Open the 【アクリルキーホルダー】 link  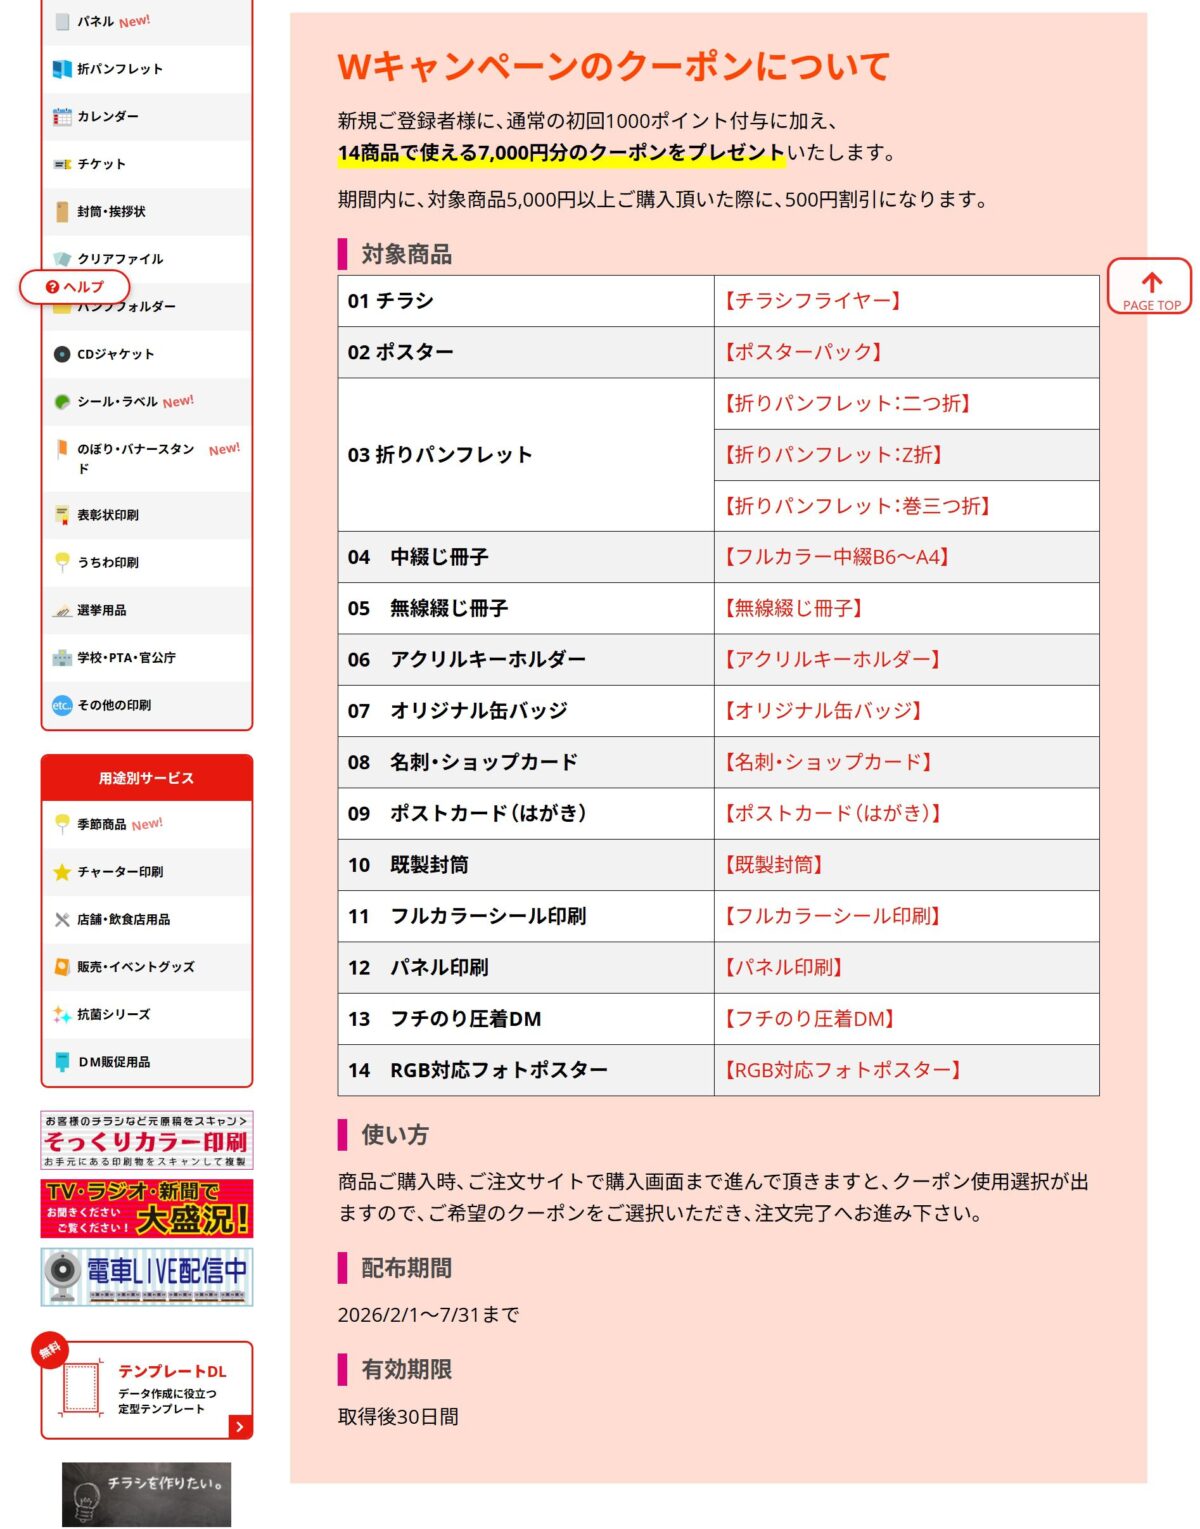pyautogui.click(x=832, y=659)
